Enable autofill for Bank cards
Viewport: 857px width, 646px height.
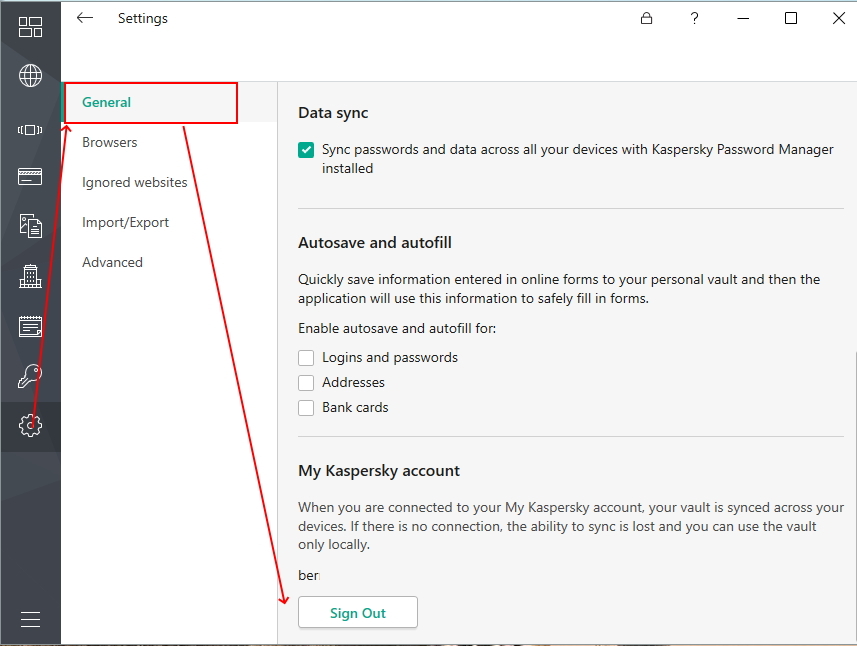coord(306,407)
